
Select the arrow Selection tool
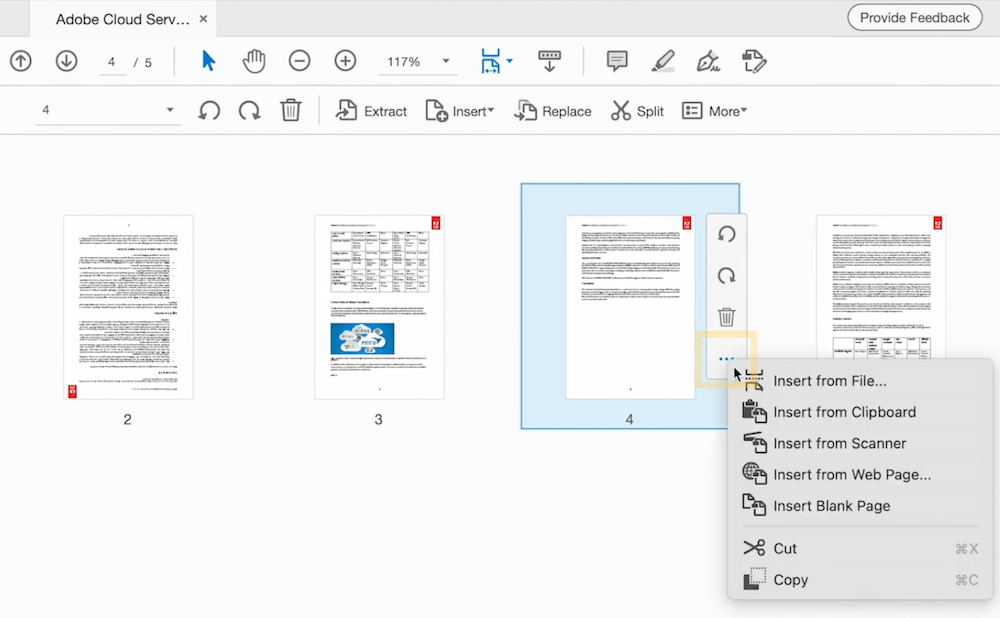tap(208, 61)
